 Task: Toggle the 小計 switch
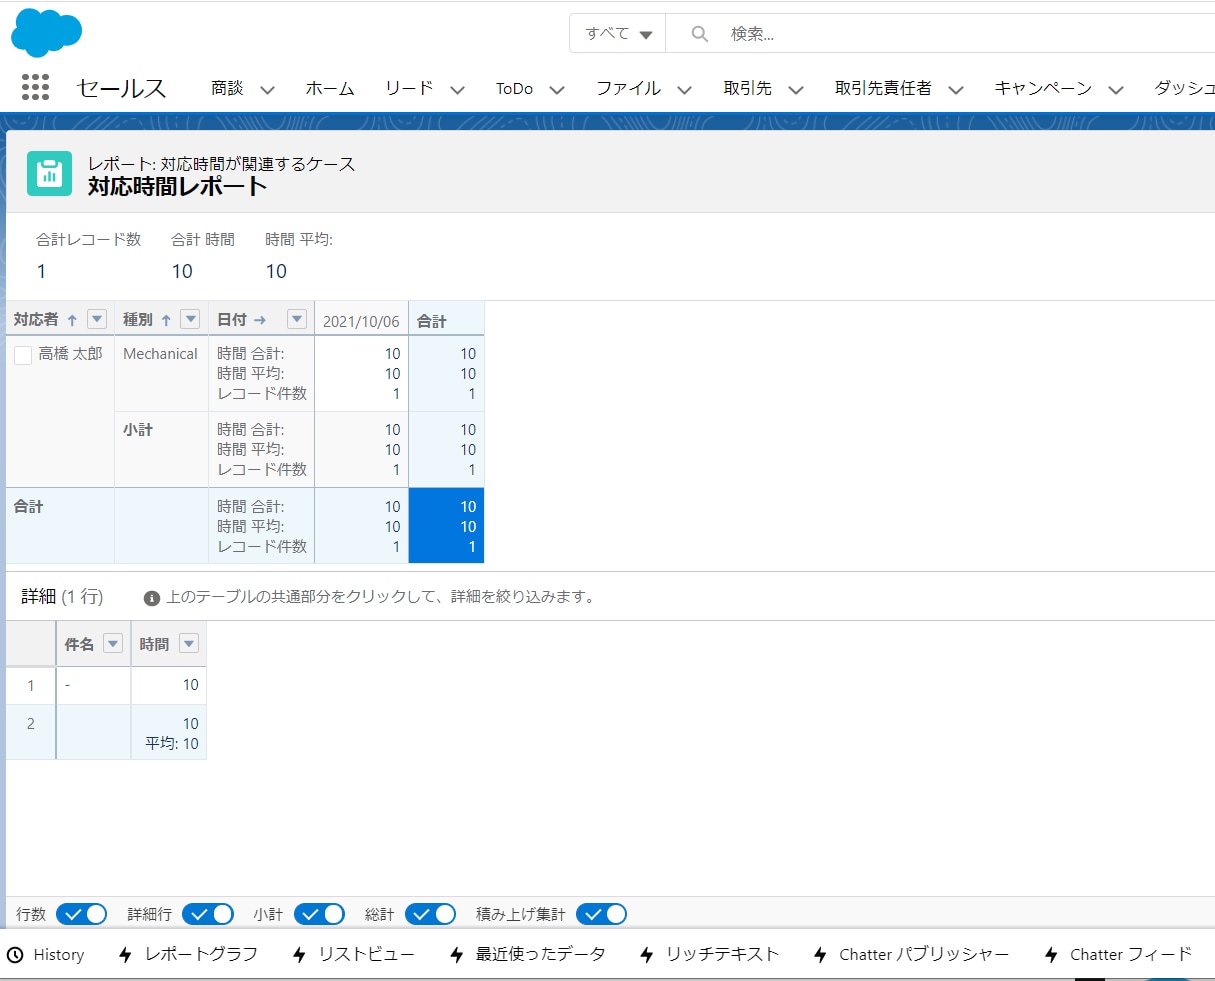coord(319,914)
